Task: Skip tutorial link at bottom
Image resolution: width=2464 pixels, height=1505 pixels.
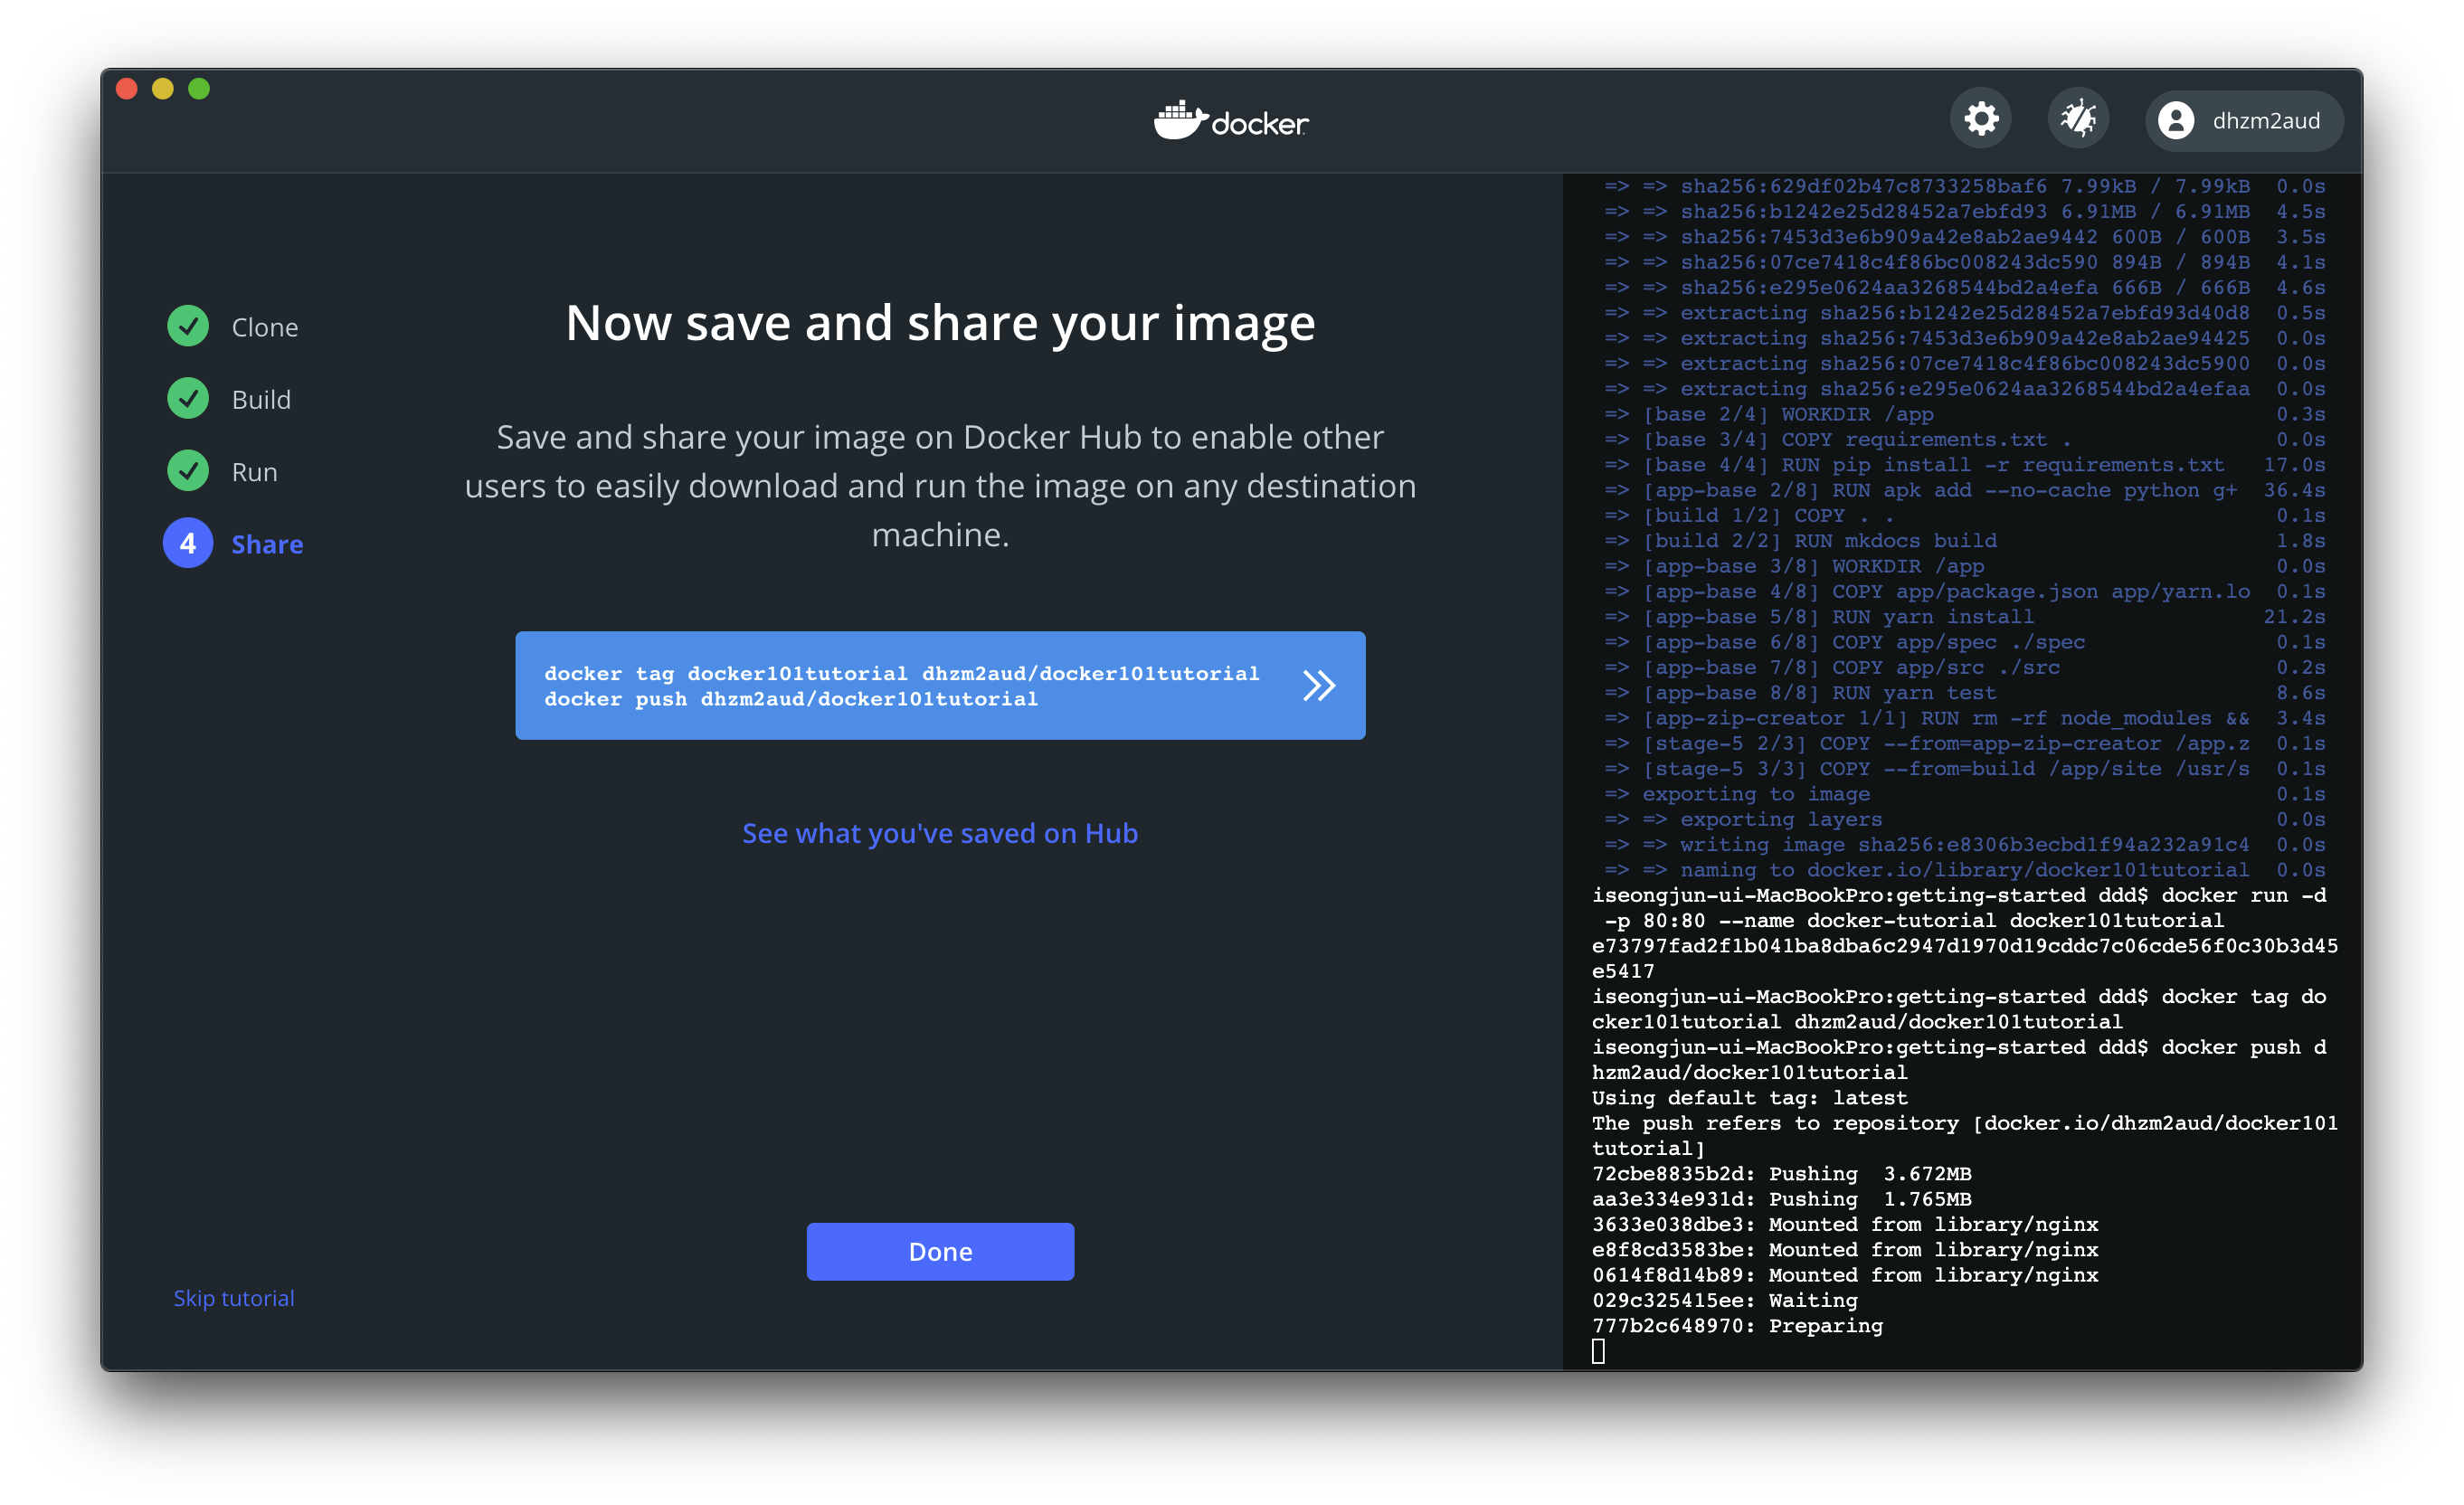Action: [234, 1297]
